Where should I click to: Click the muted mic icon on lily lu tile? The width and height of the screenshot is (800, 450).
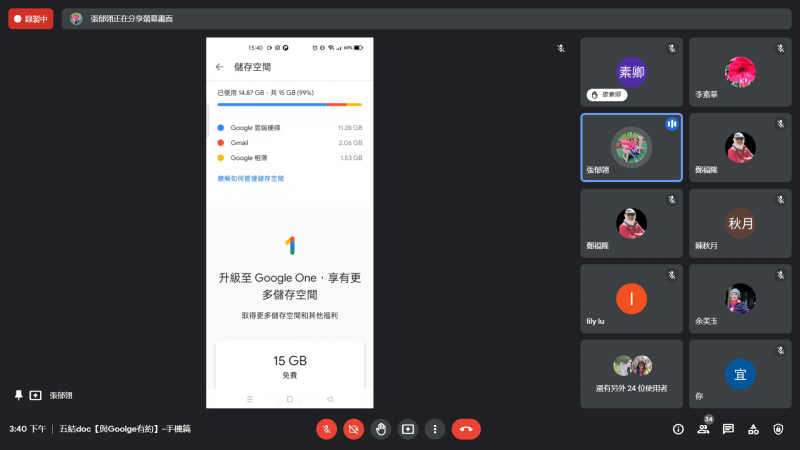tap(672, 275)
